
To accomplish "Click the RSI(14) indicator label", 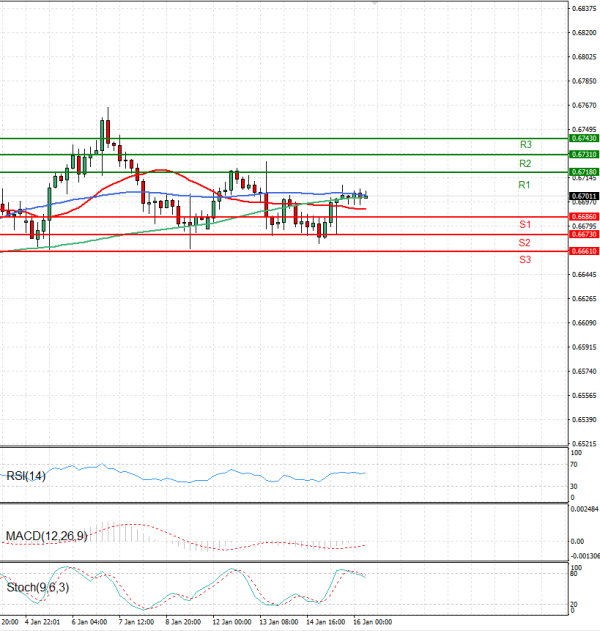I will click(27, 476).
